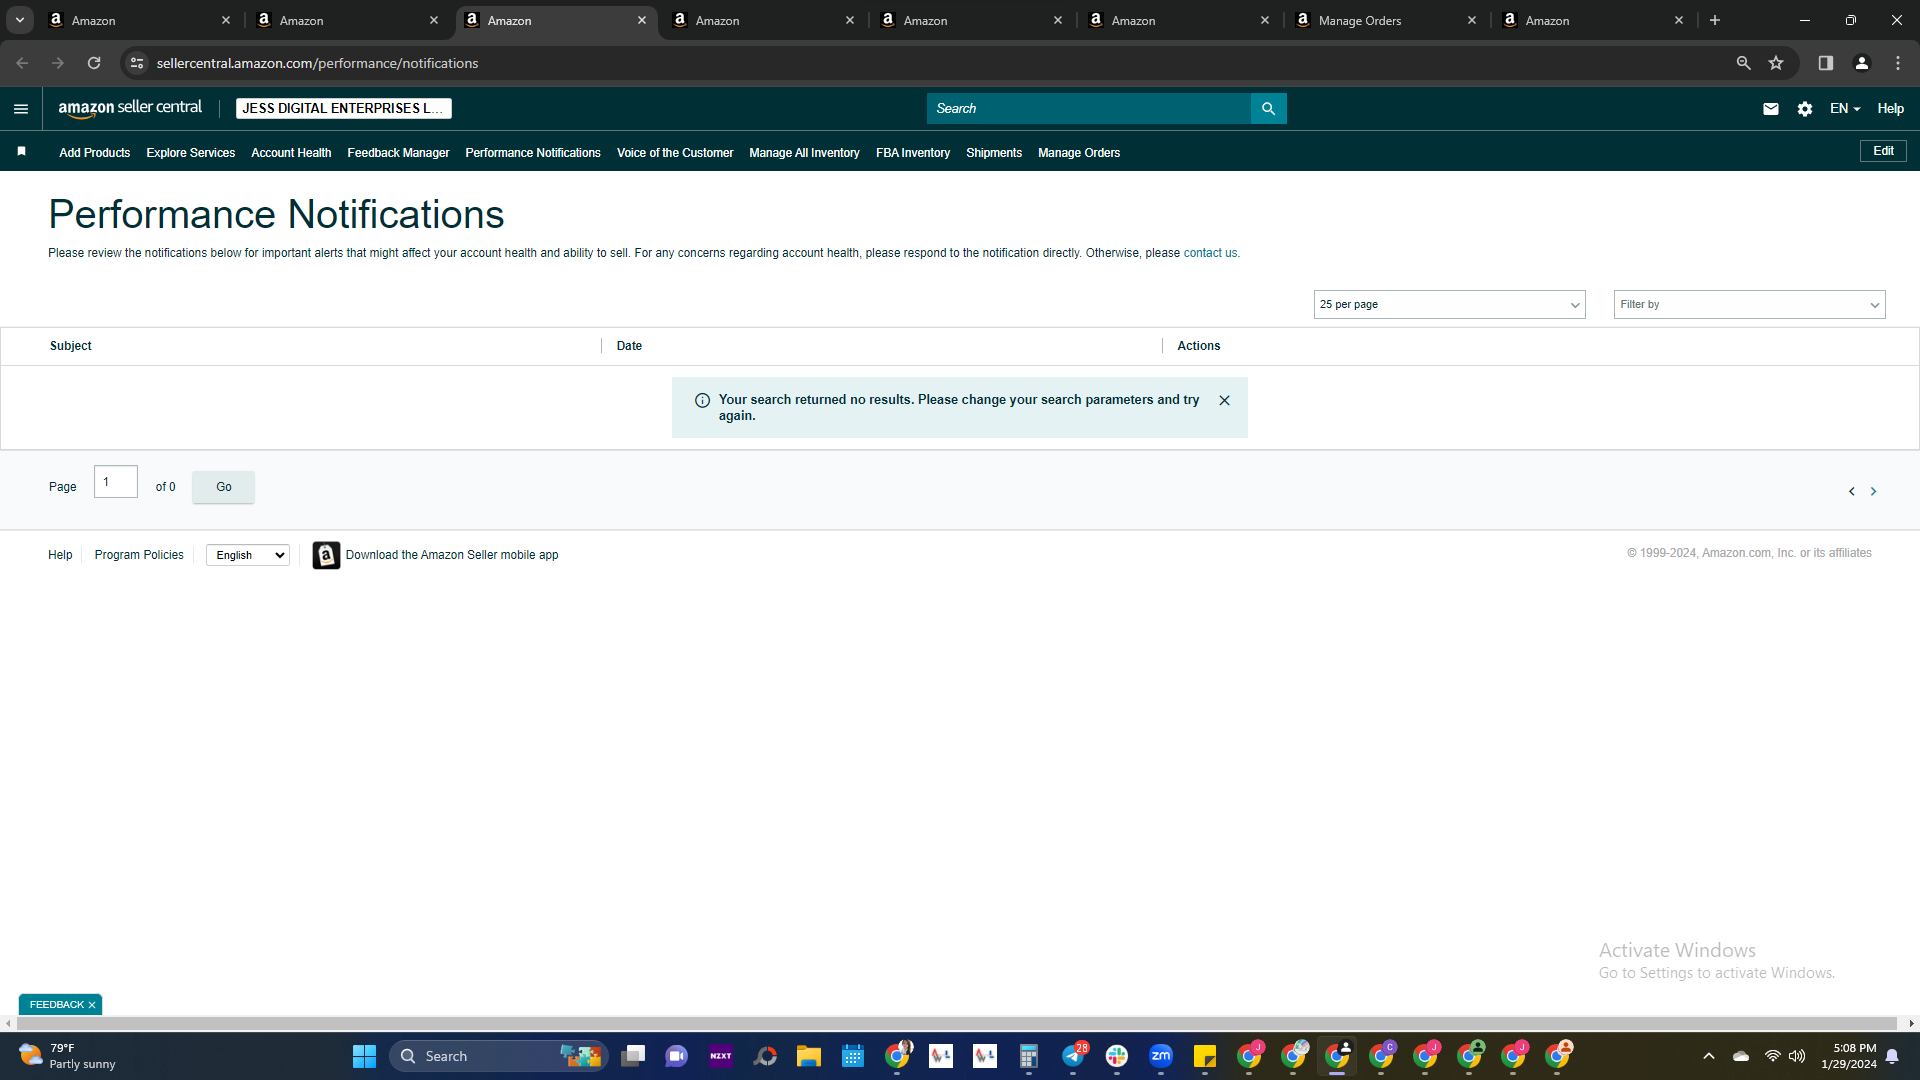The image size is (1920, 1080).
Task: Click the Seller Central search field
Action: click(x=1089, y=109)
